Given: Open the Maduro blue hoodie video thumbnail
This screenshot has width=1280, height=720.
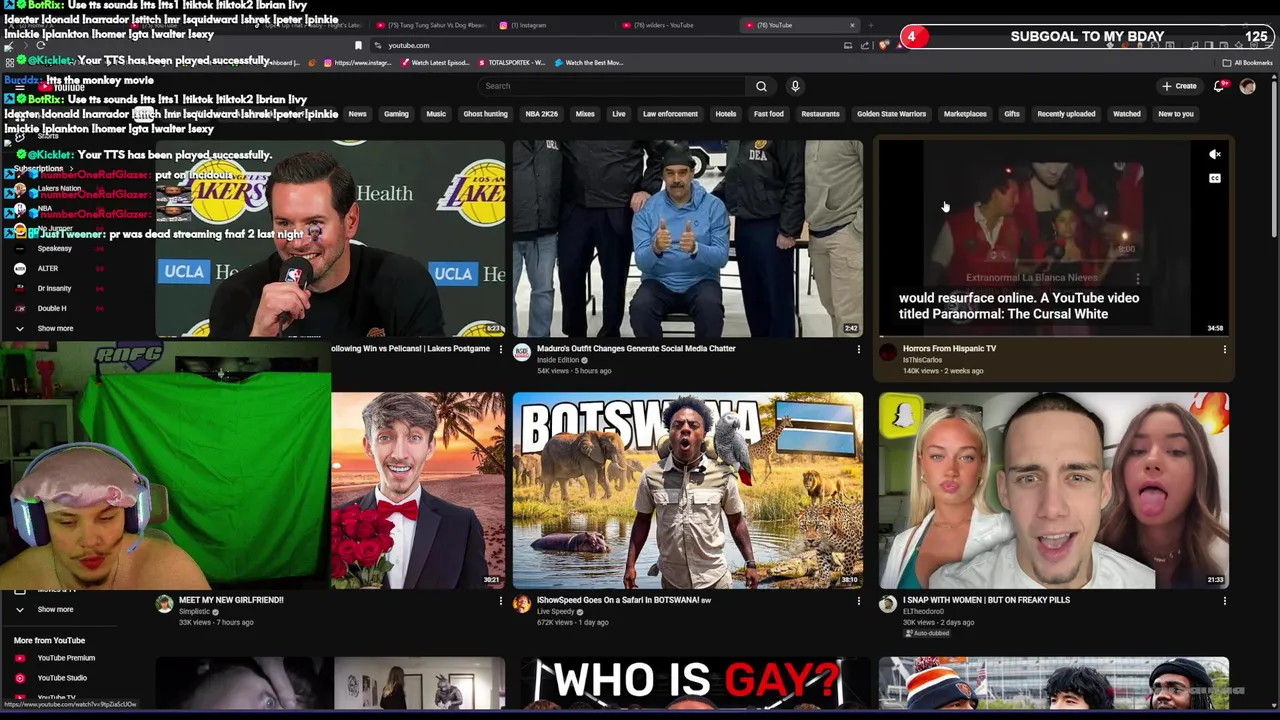Looking at the screenshot, I should tap(688, 239).
